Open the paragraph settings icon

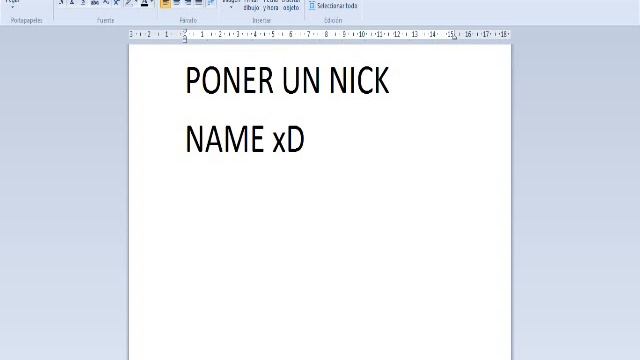click(211, 3)
